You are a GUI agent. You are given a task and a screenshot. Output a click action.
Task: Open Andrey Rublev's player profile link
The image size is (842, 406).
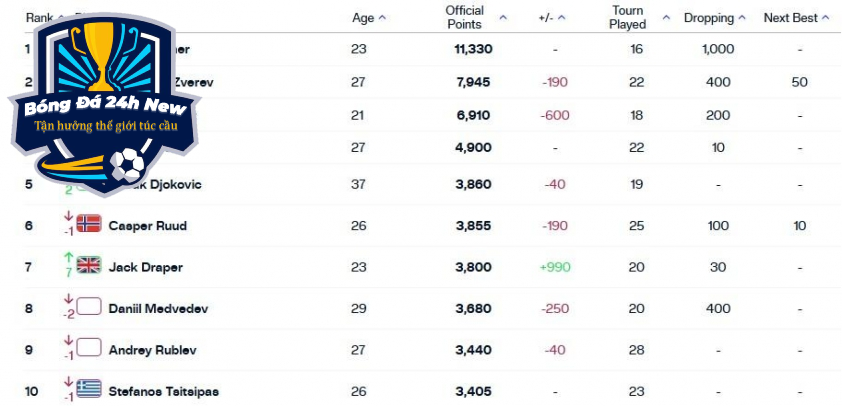tap(153, 350)
